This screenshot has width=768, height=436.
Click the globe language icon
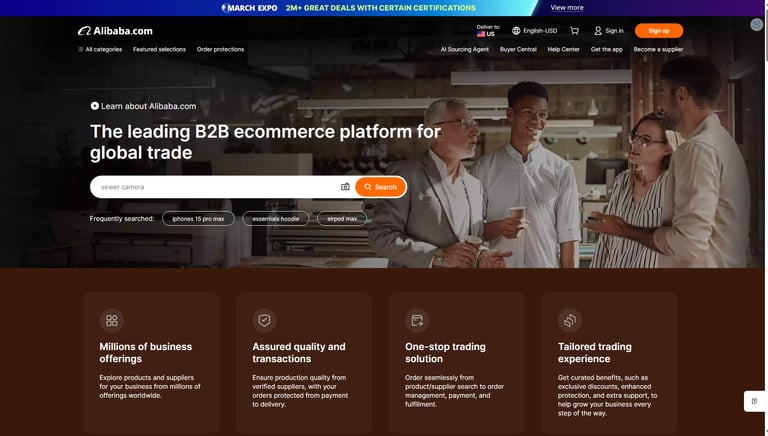(x=516, y=31)
